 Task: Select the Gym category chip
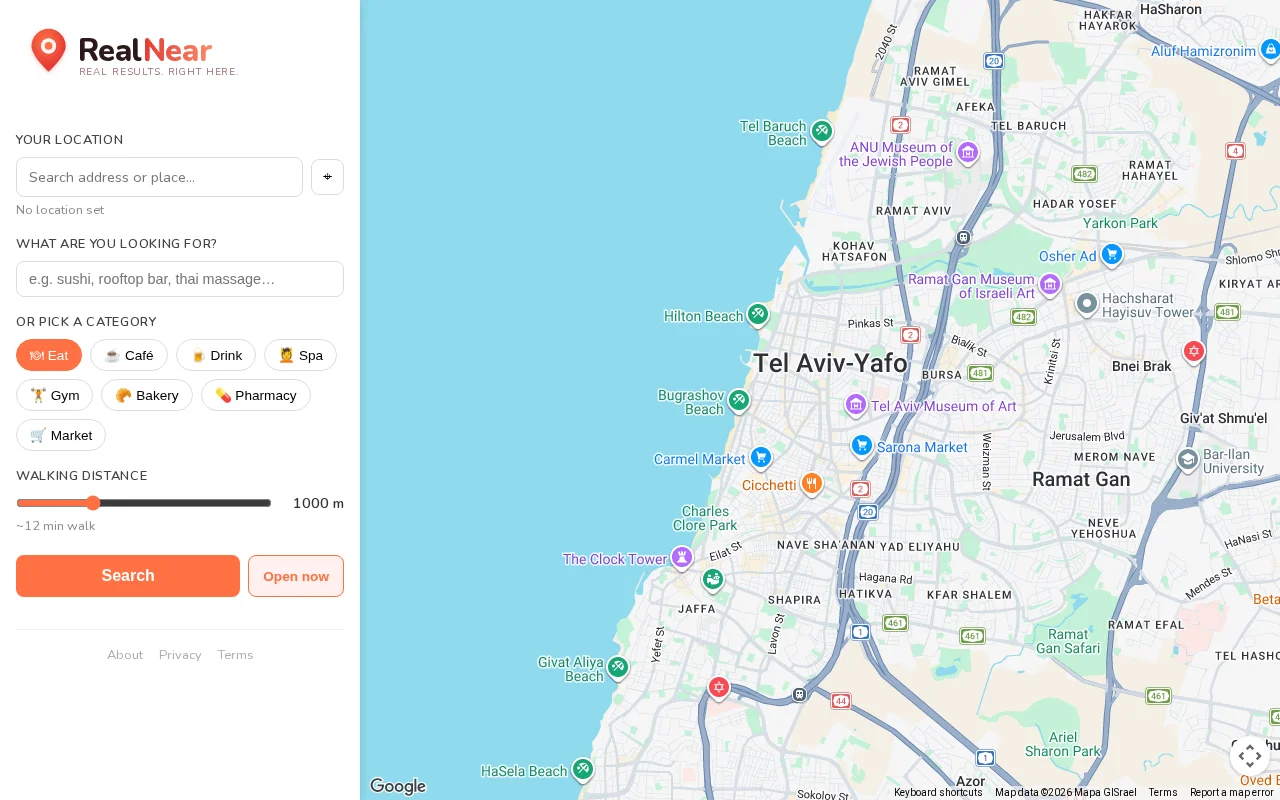click(x=54, y=395)
